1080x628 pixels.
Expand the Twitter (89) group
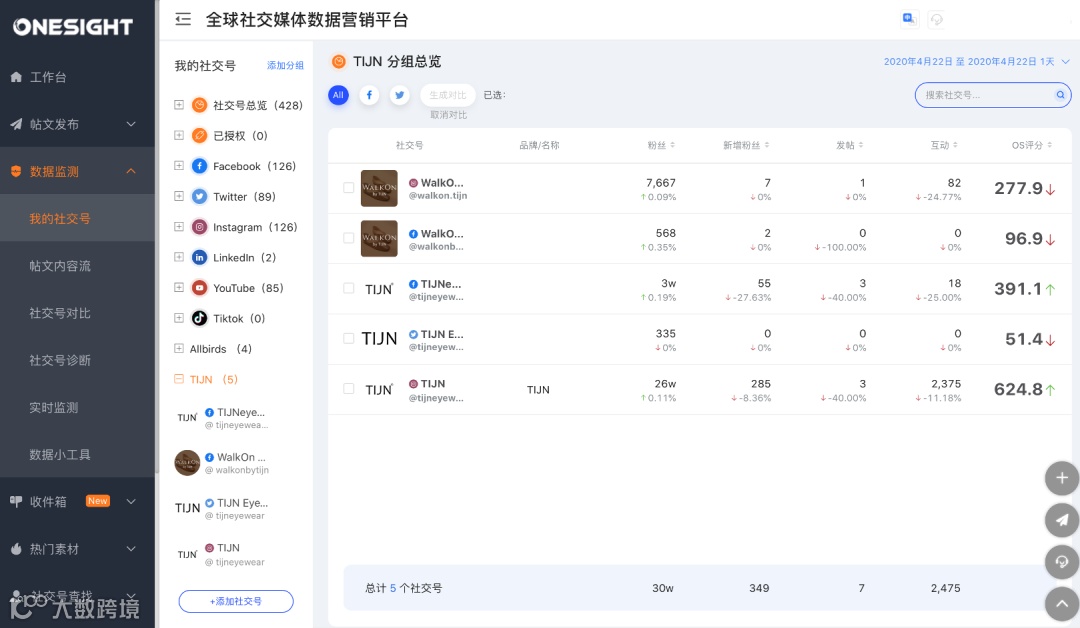pyautogui.click(x=179, y=196)
